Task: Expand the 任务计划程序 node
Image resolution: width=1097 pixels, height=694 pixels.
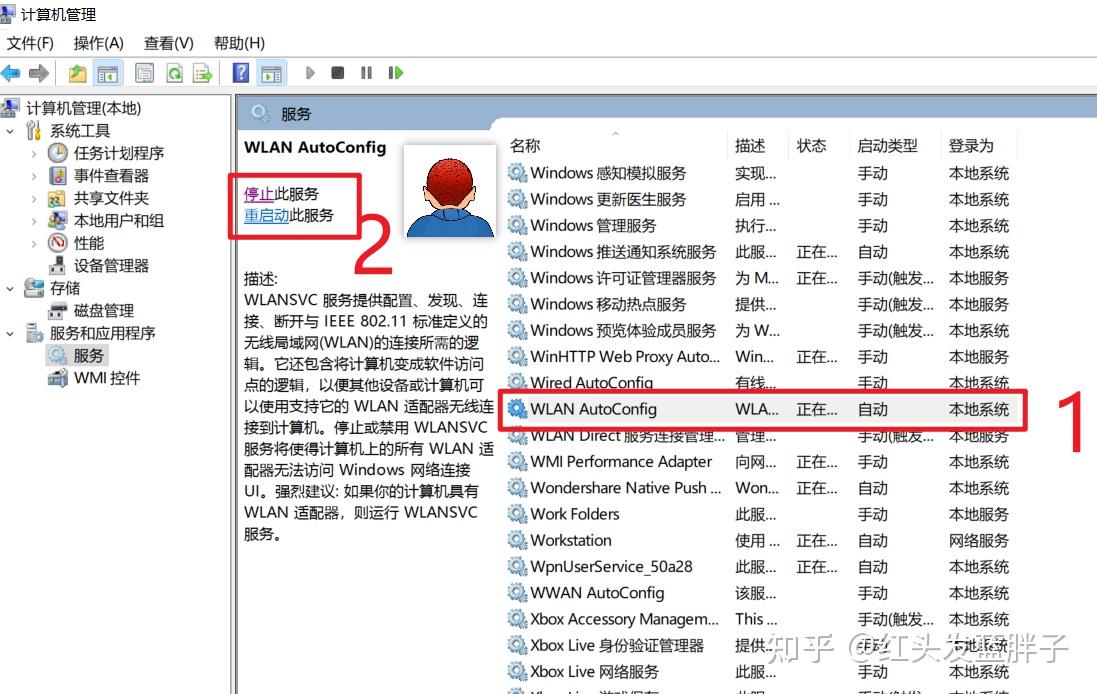Action: 34,153
